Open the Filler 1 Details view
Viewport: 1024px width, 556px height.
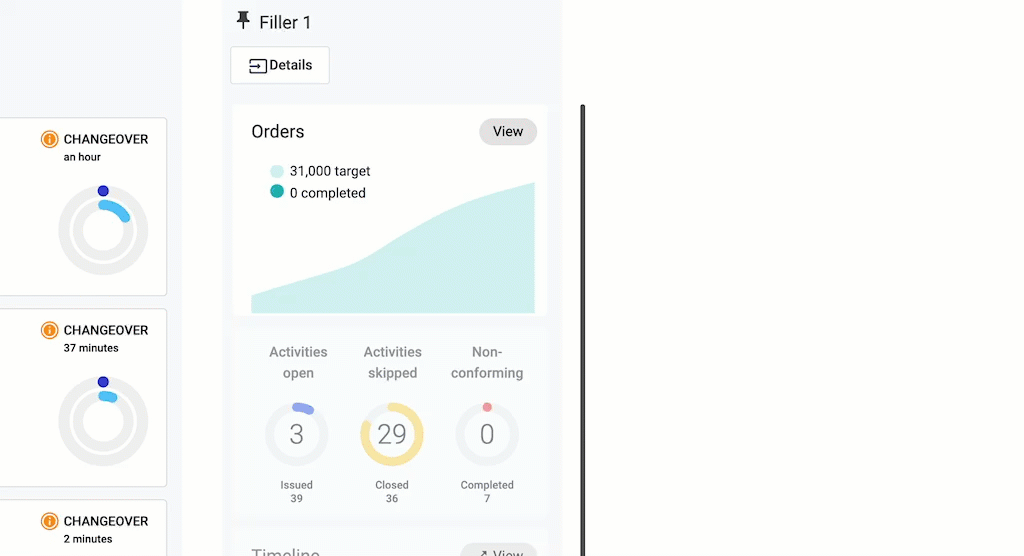[280, 65]
